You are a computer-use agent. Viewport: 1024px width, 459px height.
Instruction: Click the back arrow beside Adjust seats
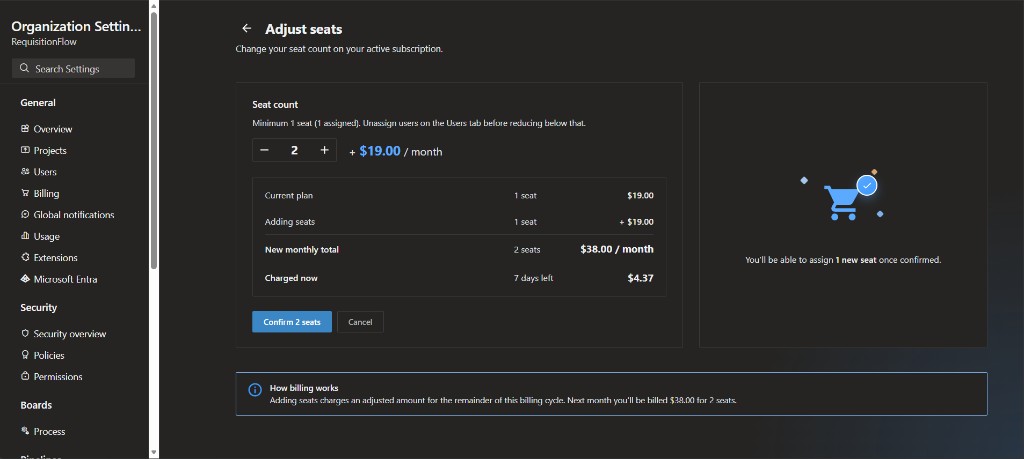[246, 29]
